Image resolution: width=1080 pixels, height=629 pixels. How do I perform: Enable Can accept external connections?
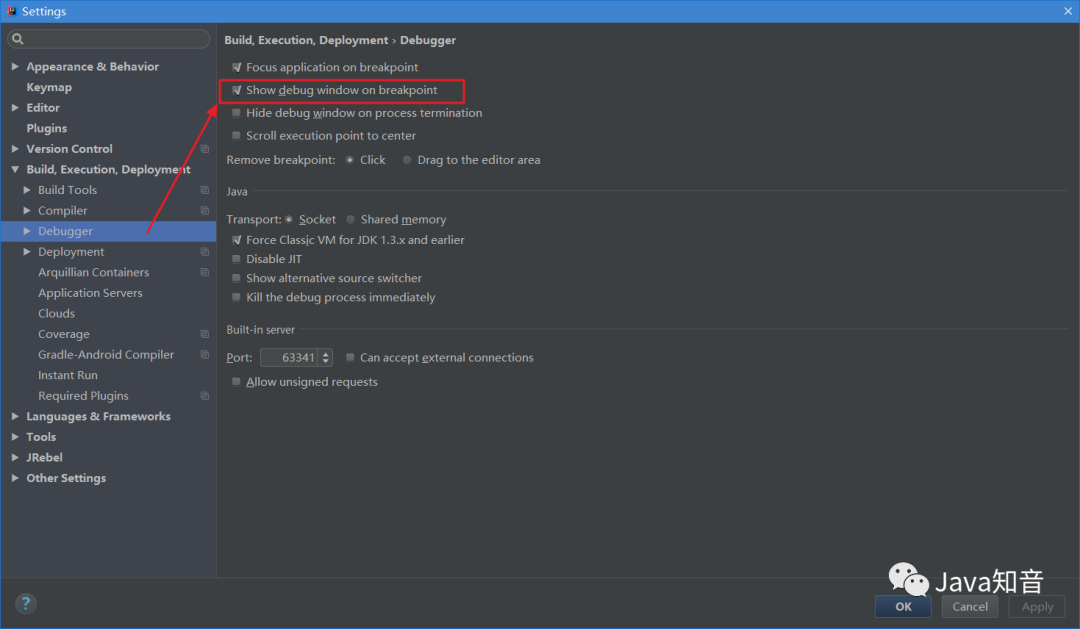coord(350,358)
